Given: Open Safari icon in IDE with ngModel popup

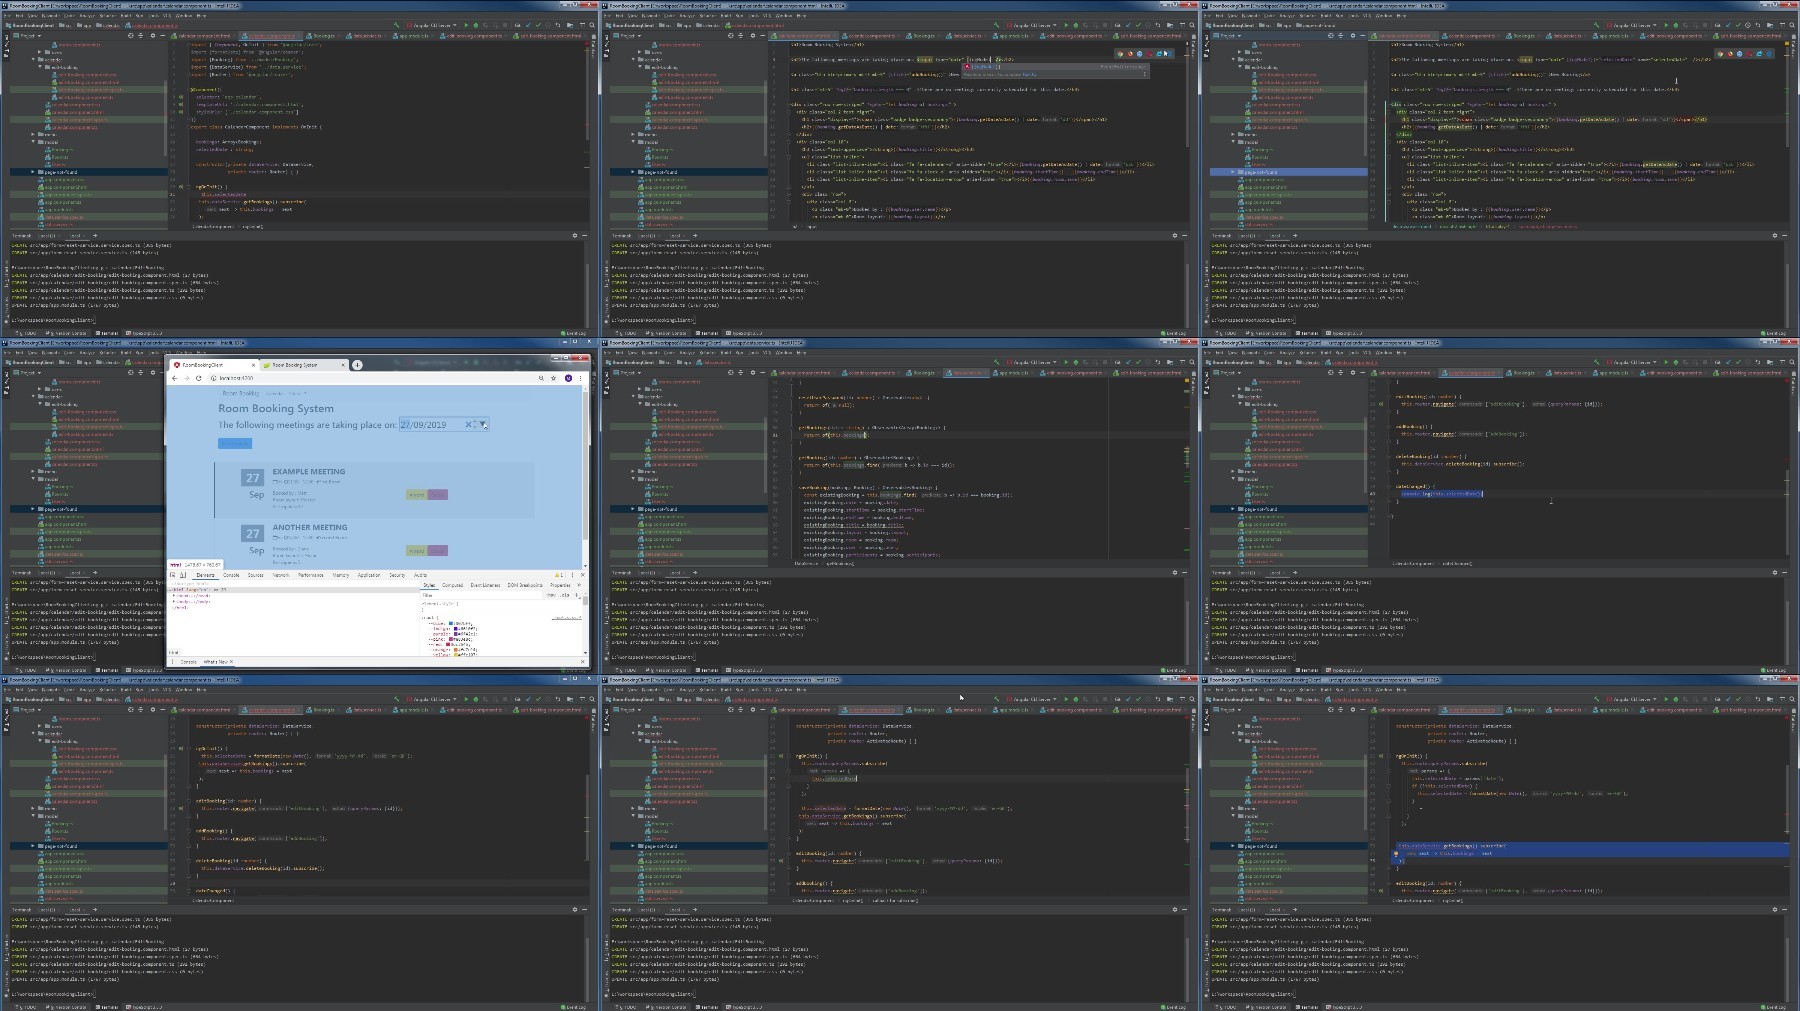Looking at the screenshot, I should (1139, 54).
